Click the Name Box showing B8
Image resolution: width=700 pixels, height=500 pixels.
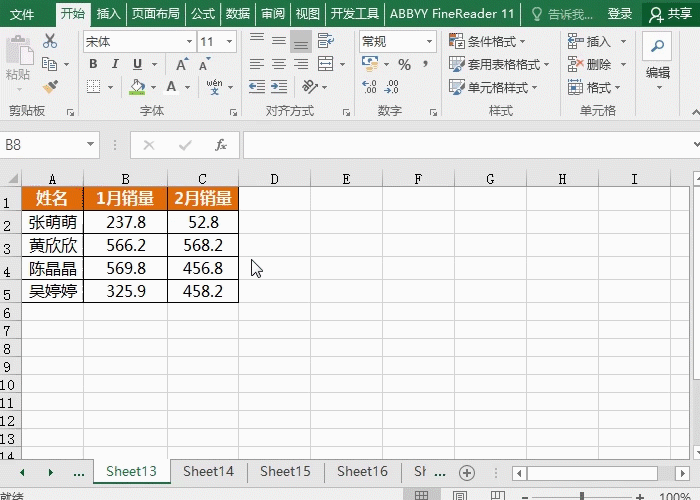(x=49, y=145)
